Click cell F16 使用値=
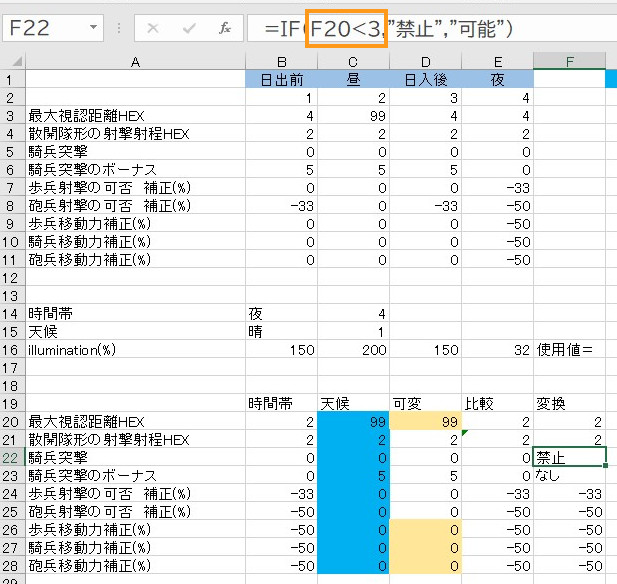The width and height of the screenshot is (617, 584). pyautogui.click(x=569, y=350)
